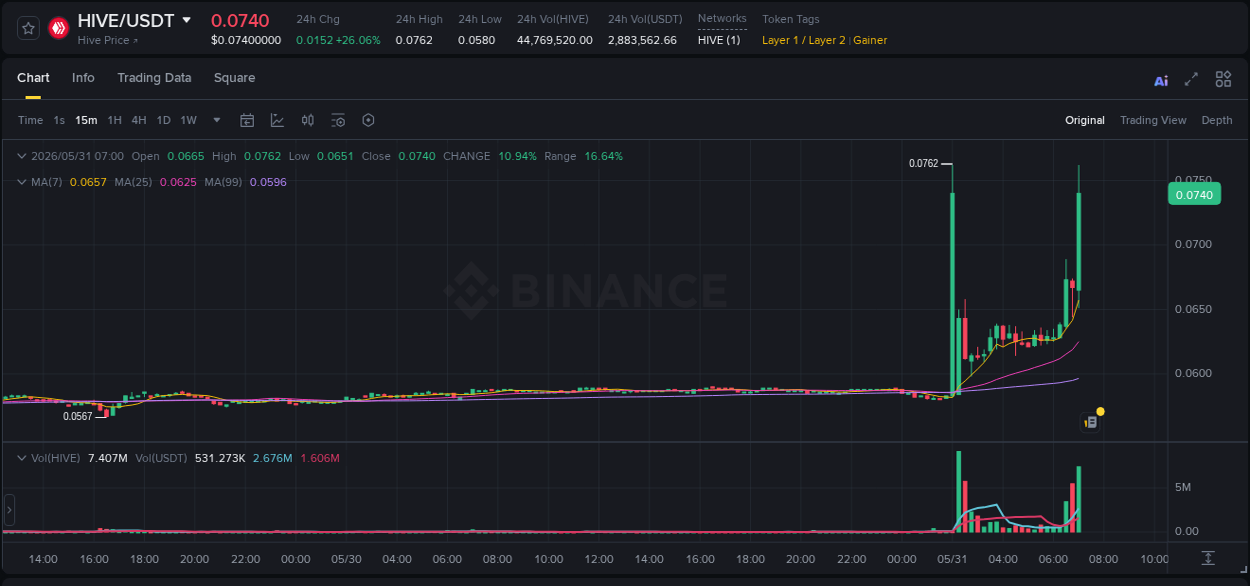This screenshot has width=1250, height=586.
Task: Open the Trading Data tab
Action: pyautogui.click(x=154, y=78)
